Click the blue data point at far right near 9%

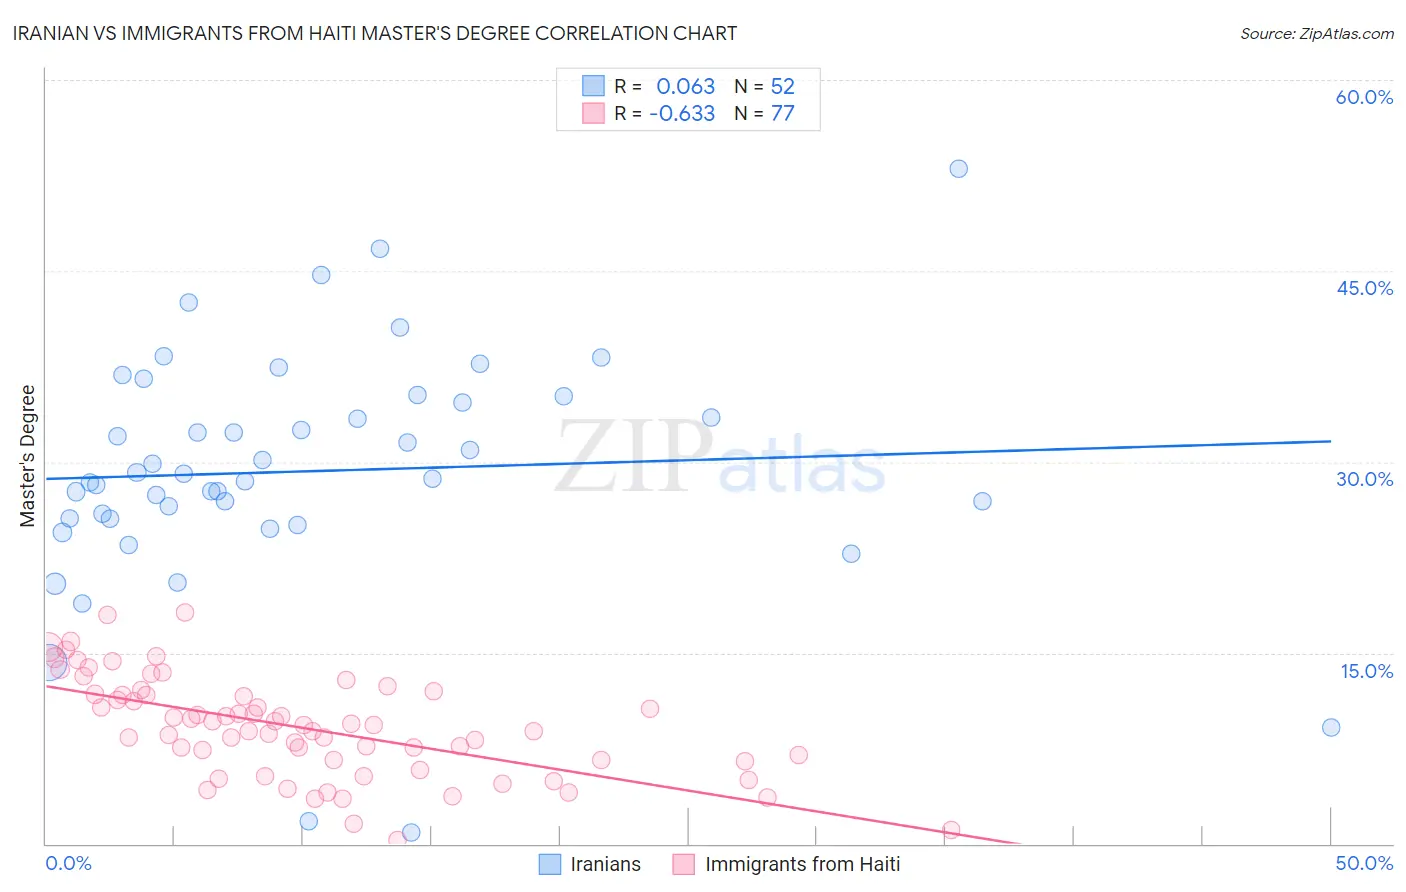1331,728
